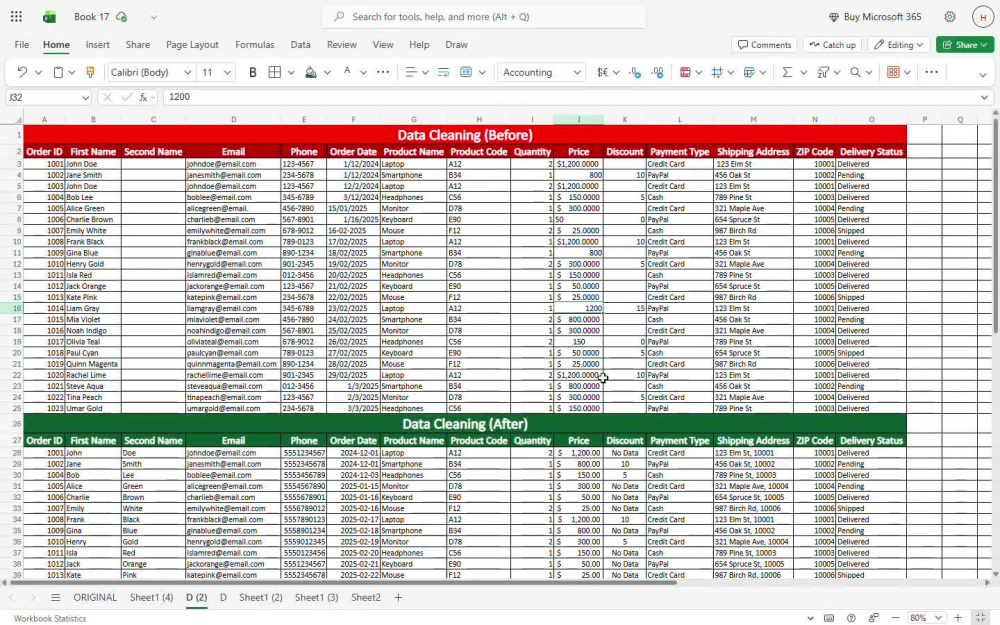Click the green Share button
This screenshot has width=1000, height=625.
tap(965, 45)
